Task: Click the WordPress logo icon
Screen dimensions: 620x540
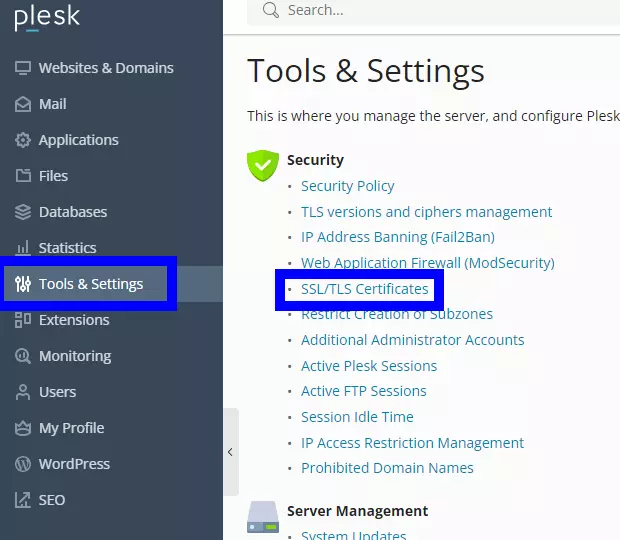Action: (x=23, y=464)
